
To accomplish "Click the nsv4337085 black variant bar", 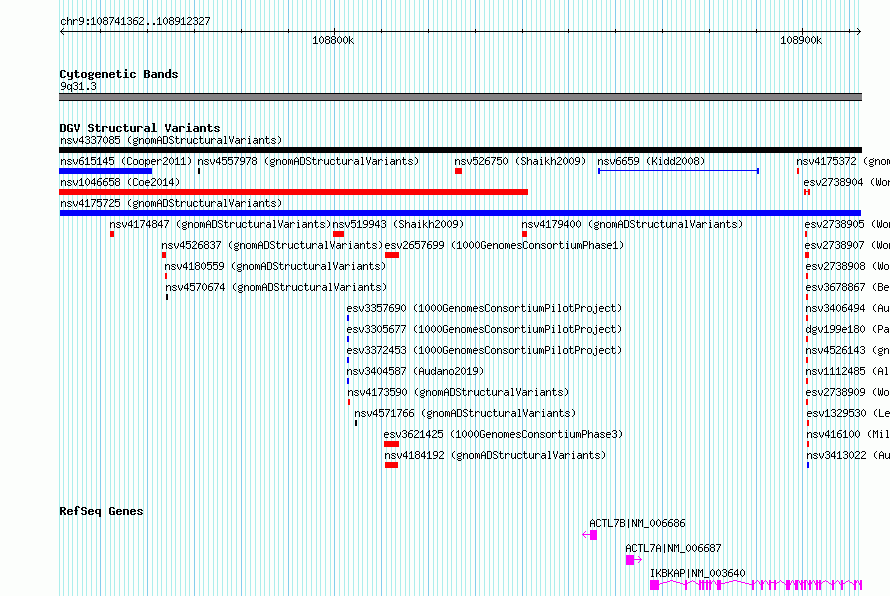I will (x=460, y=150).
